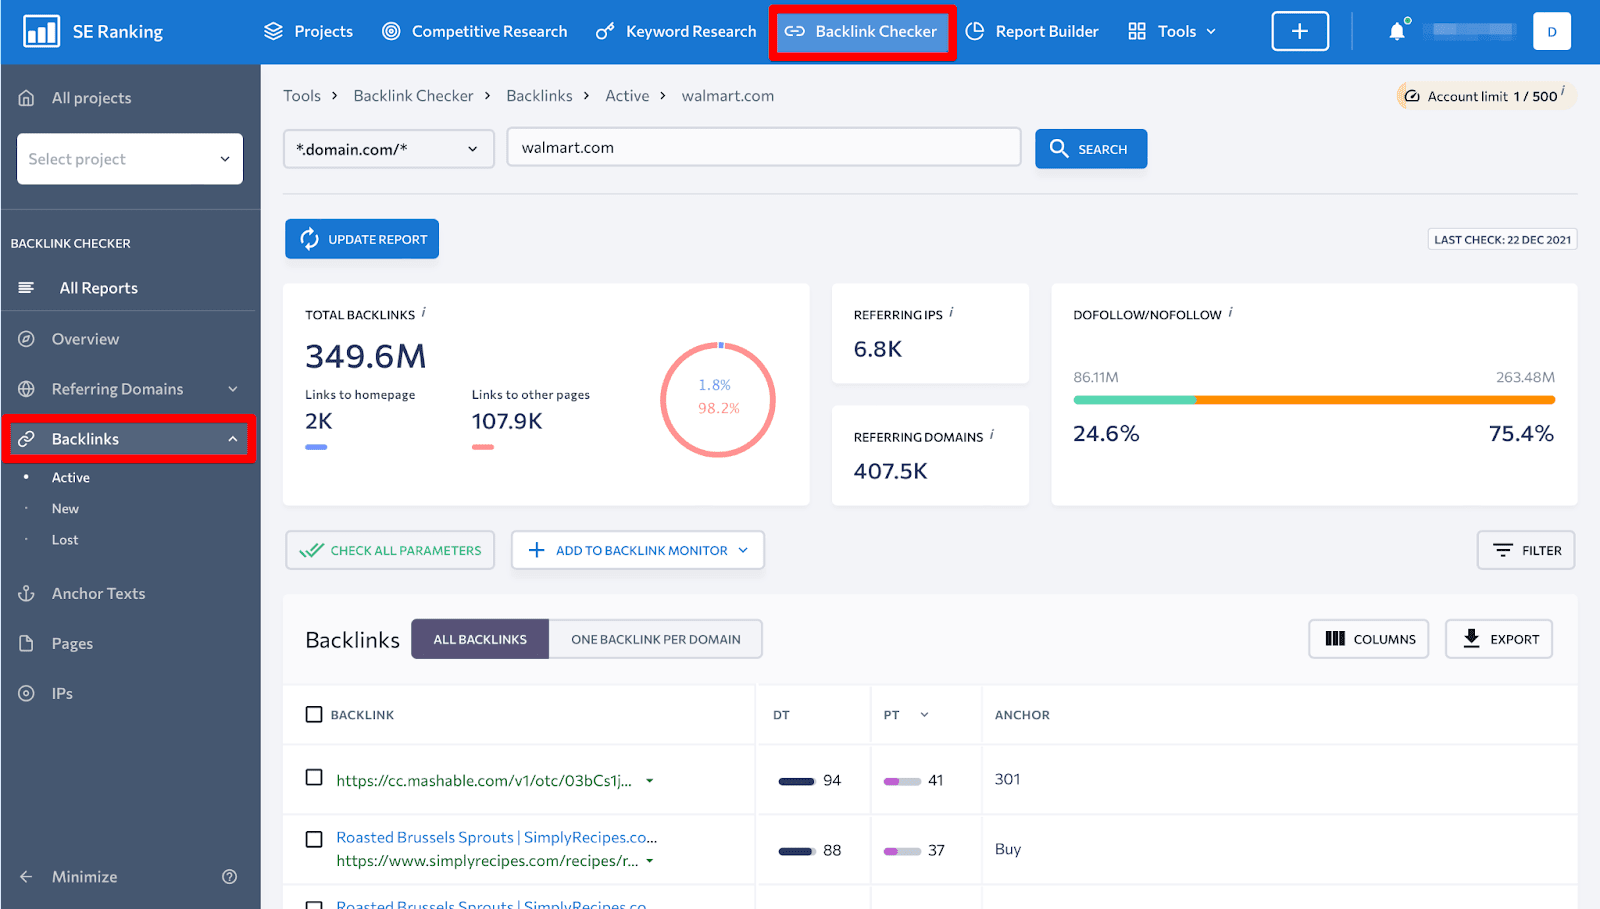This screenshot has width=1600, height=909.
Task: Expand the Referring Domains sidebar chevron
Action: pyautogui.click(x=233, y=389)
